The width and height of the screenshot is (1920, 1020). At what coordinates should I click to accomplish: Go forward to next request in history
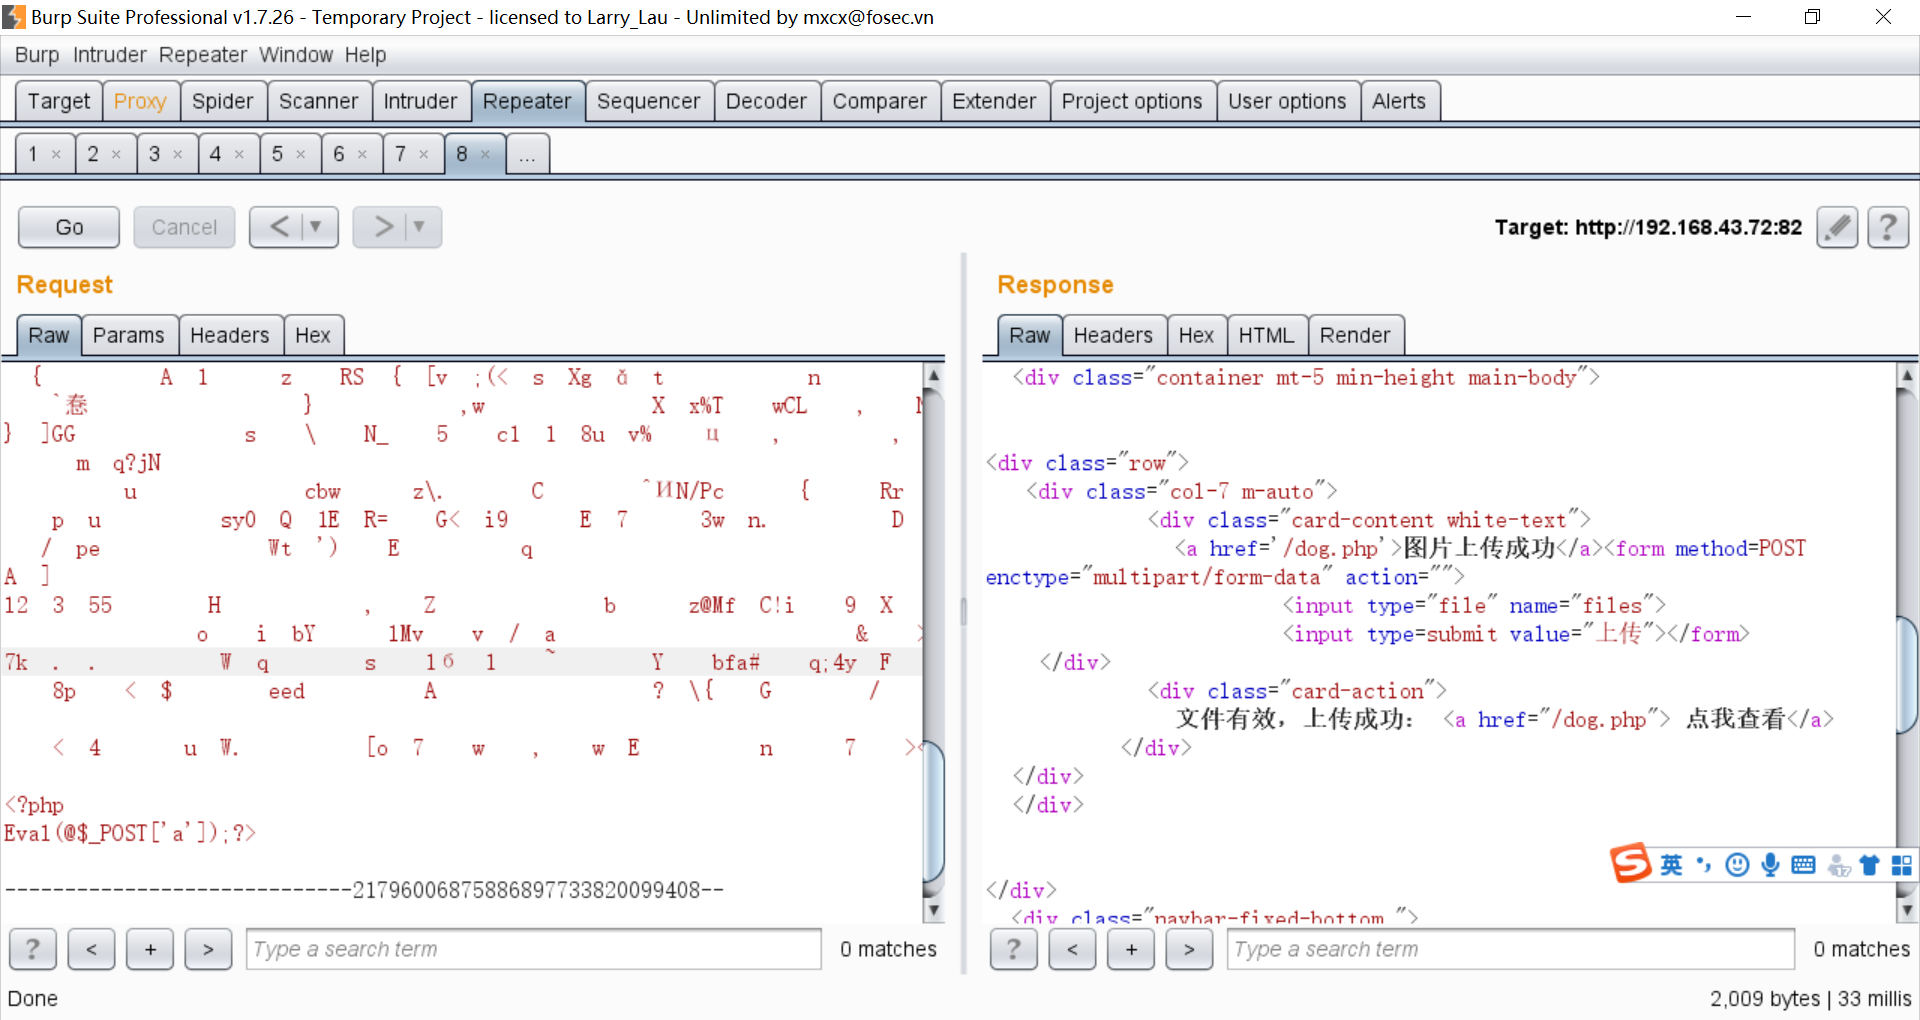coord(384,227)
